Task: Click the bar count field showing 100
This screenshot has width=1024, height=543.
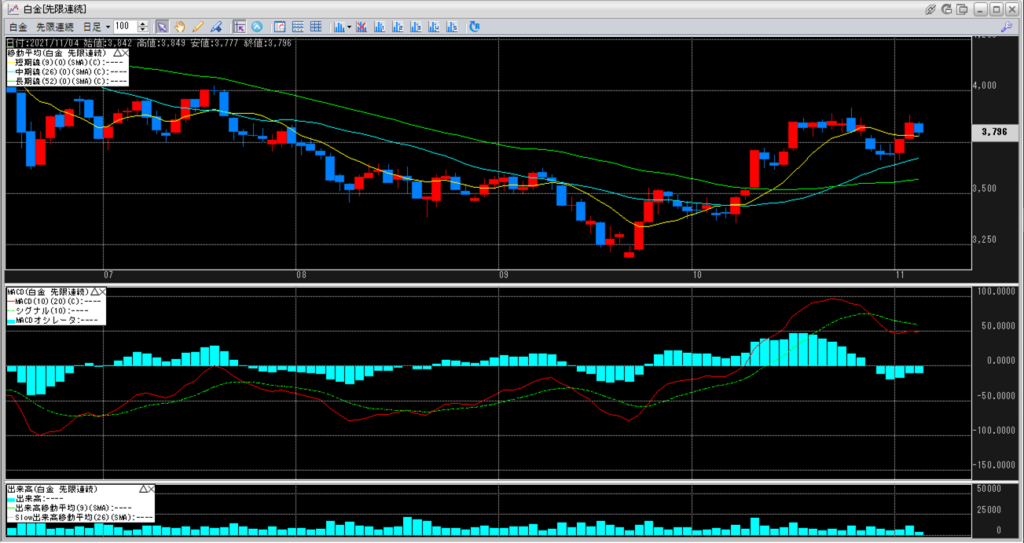Action: pyautogui.click(x=125, y=25)
